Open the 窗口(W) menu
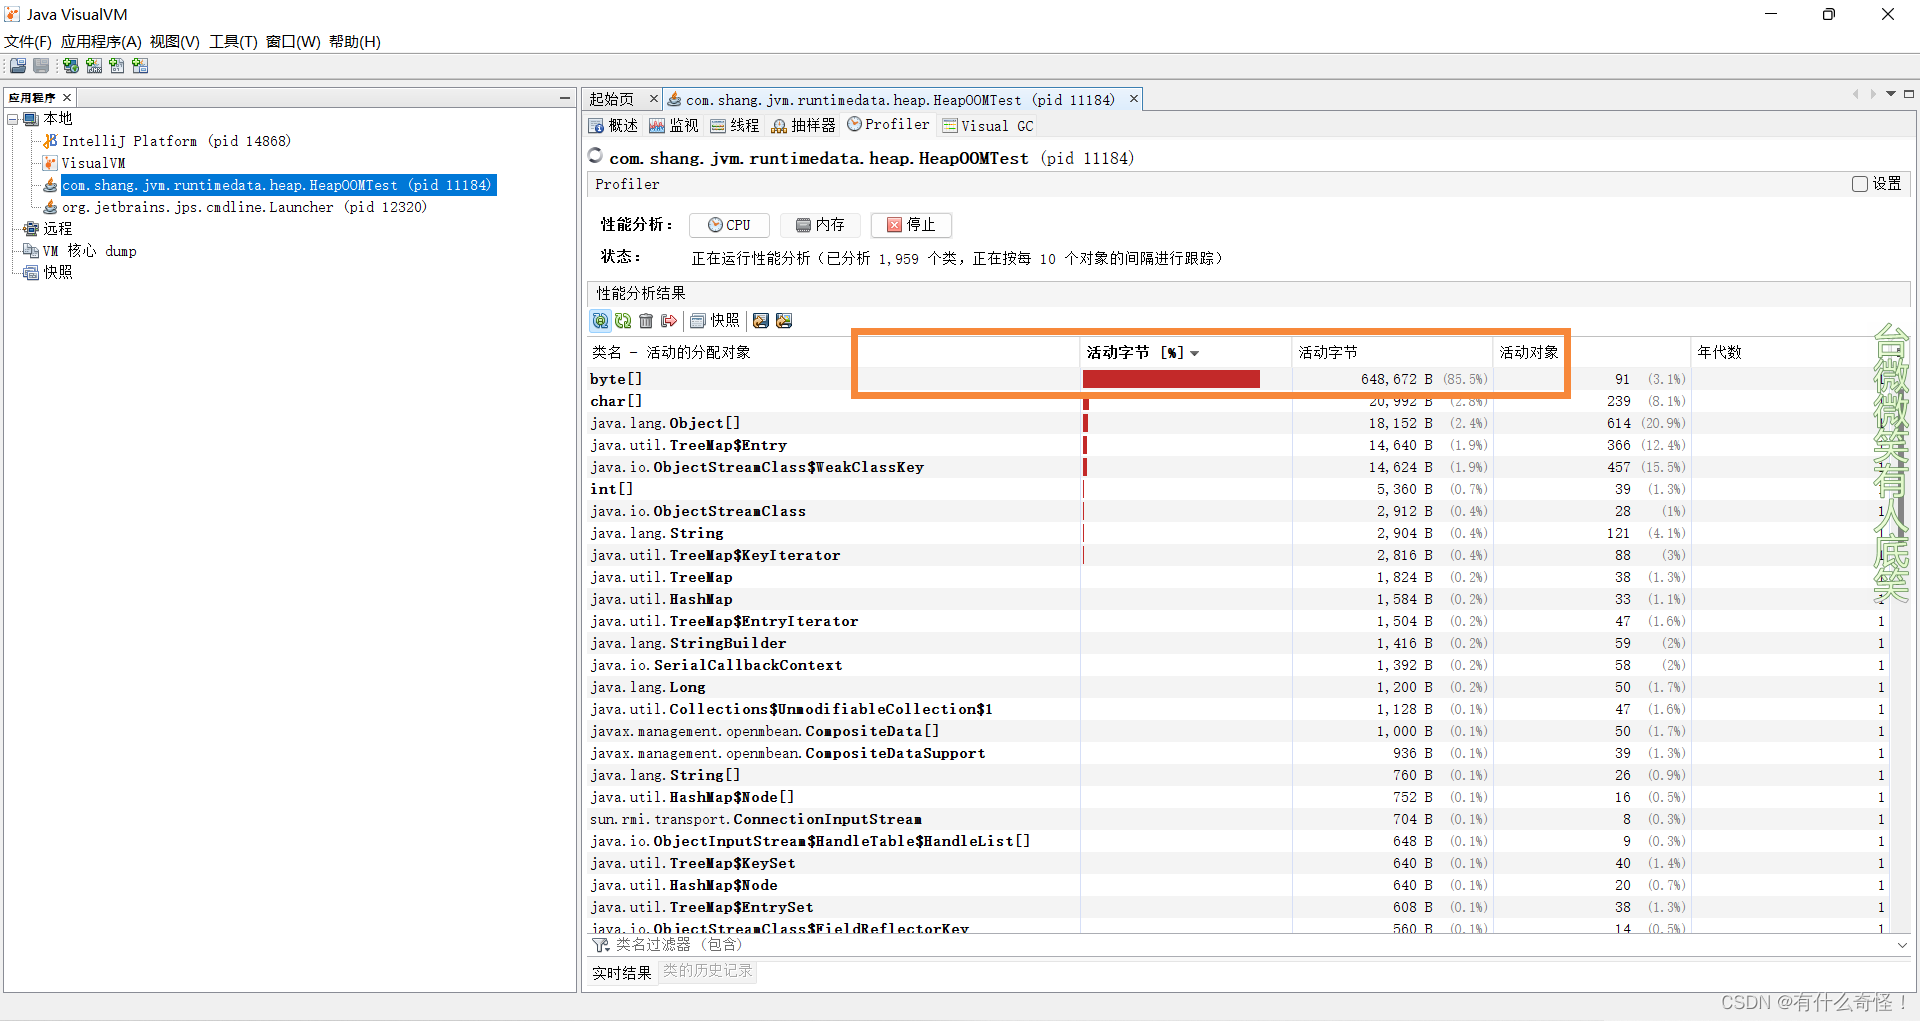This screenshot has height=1021, width=1920. tap(293, 42)
